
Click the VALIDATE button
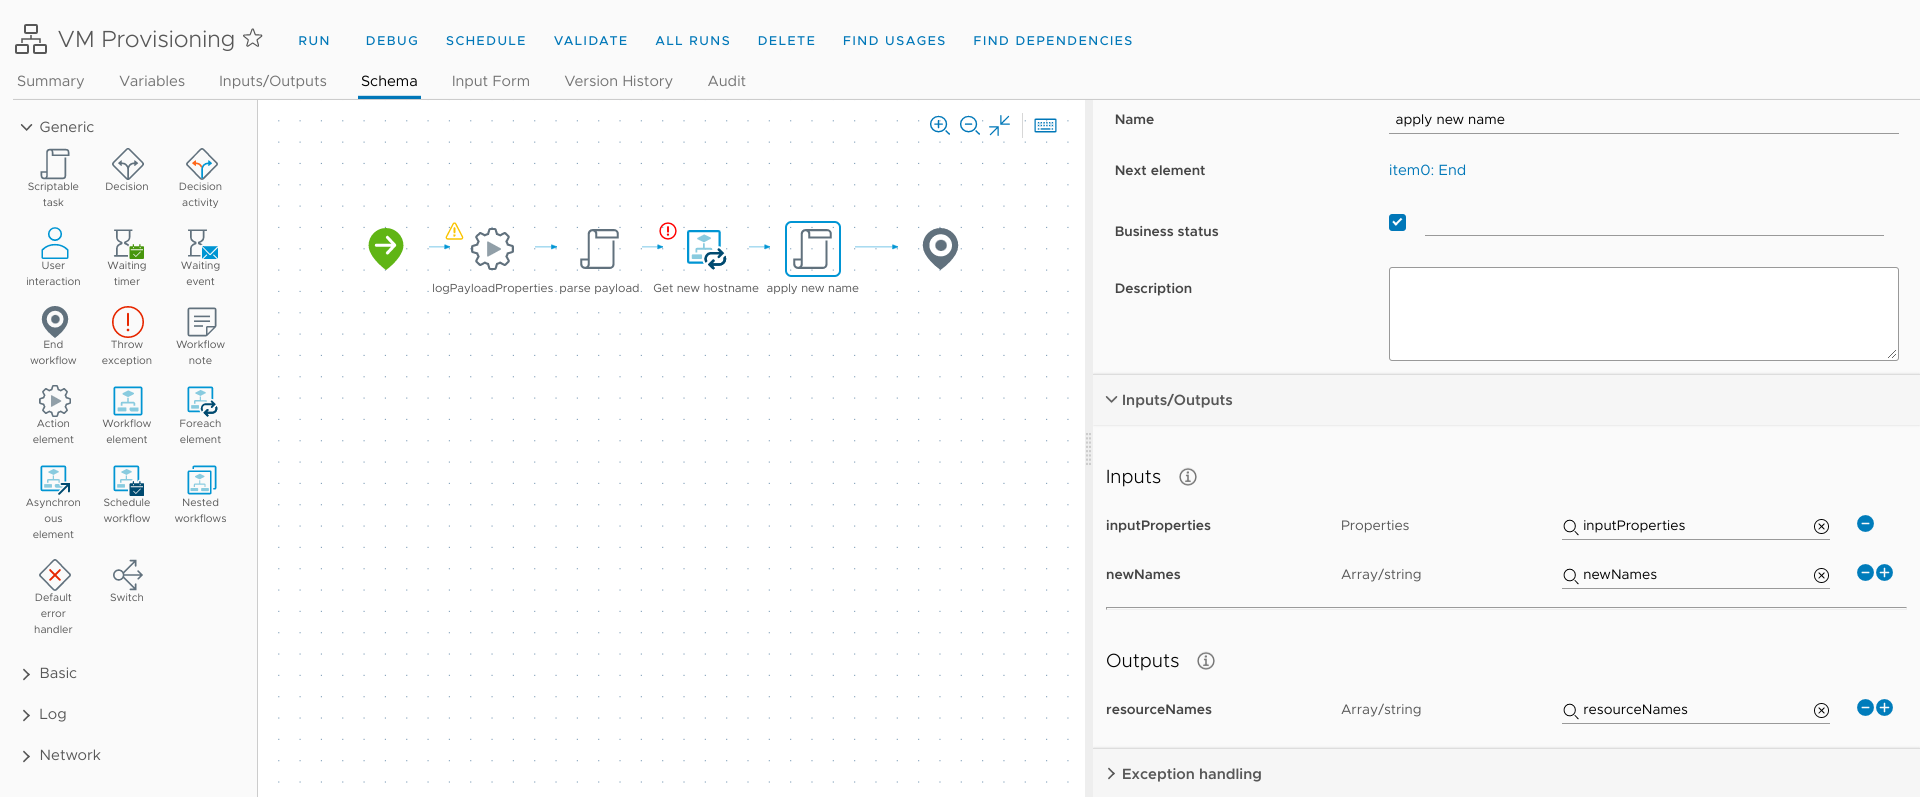click(591, 41)
